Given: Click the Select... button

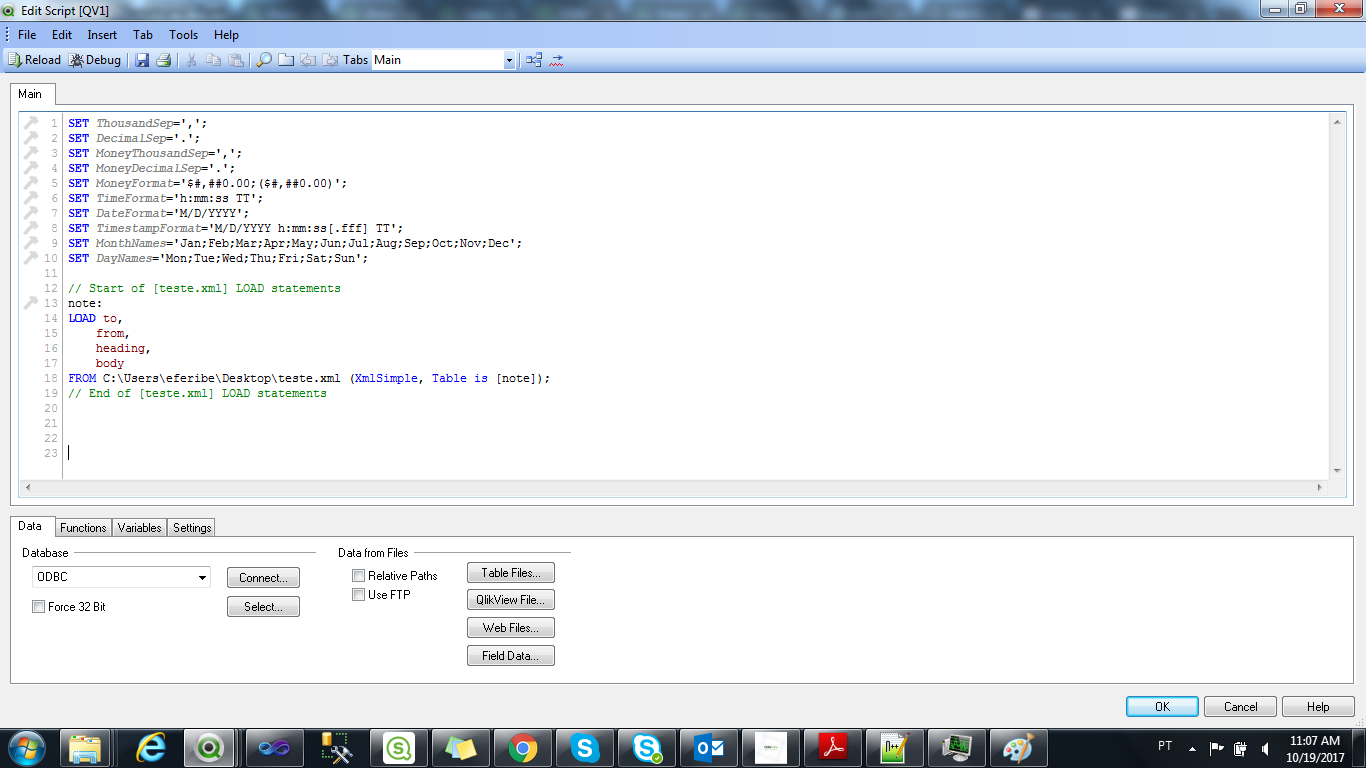Looking at the screenshot, I should (264, 607).
